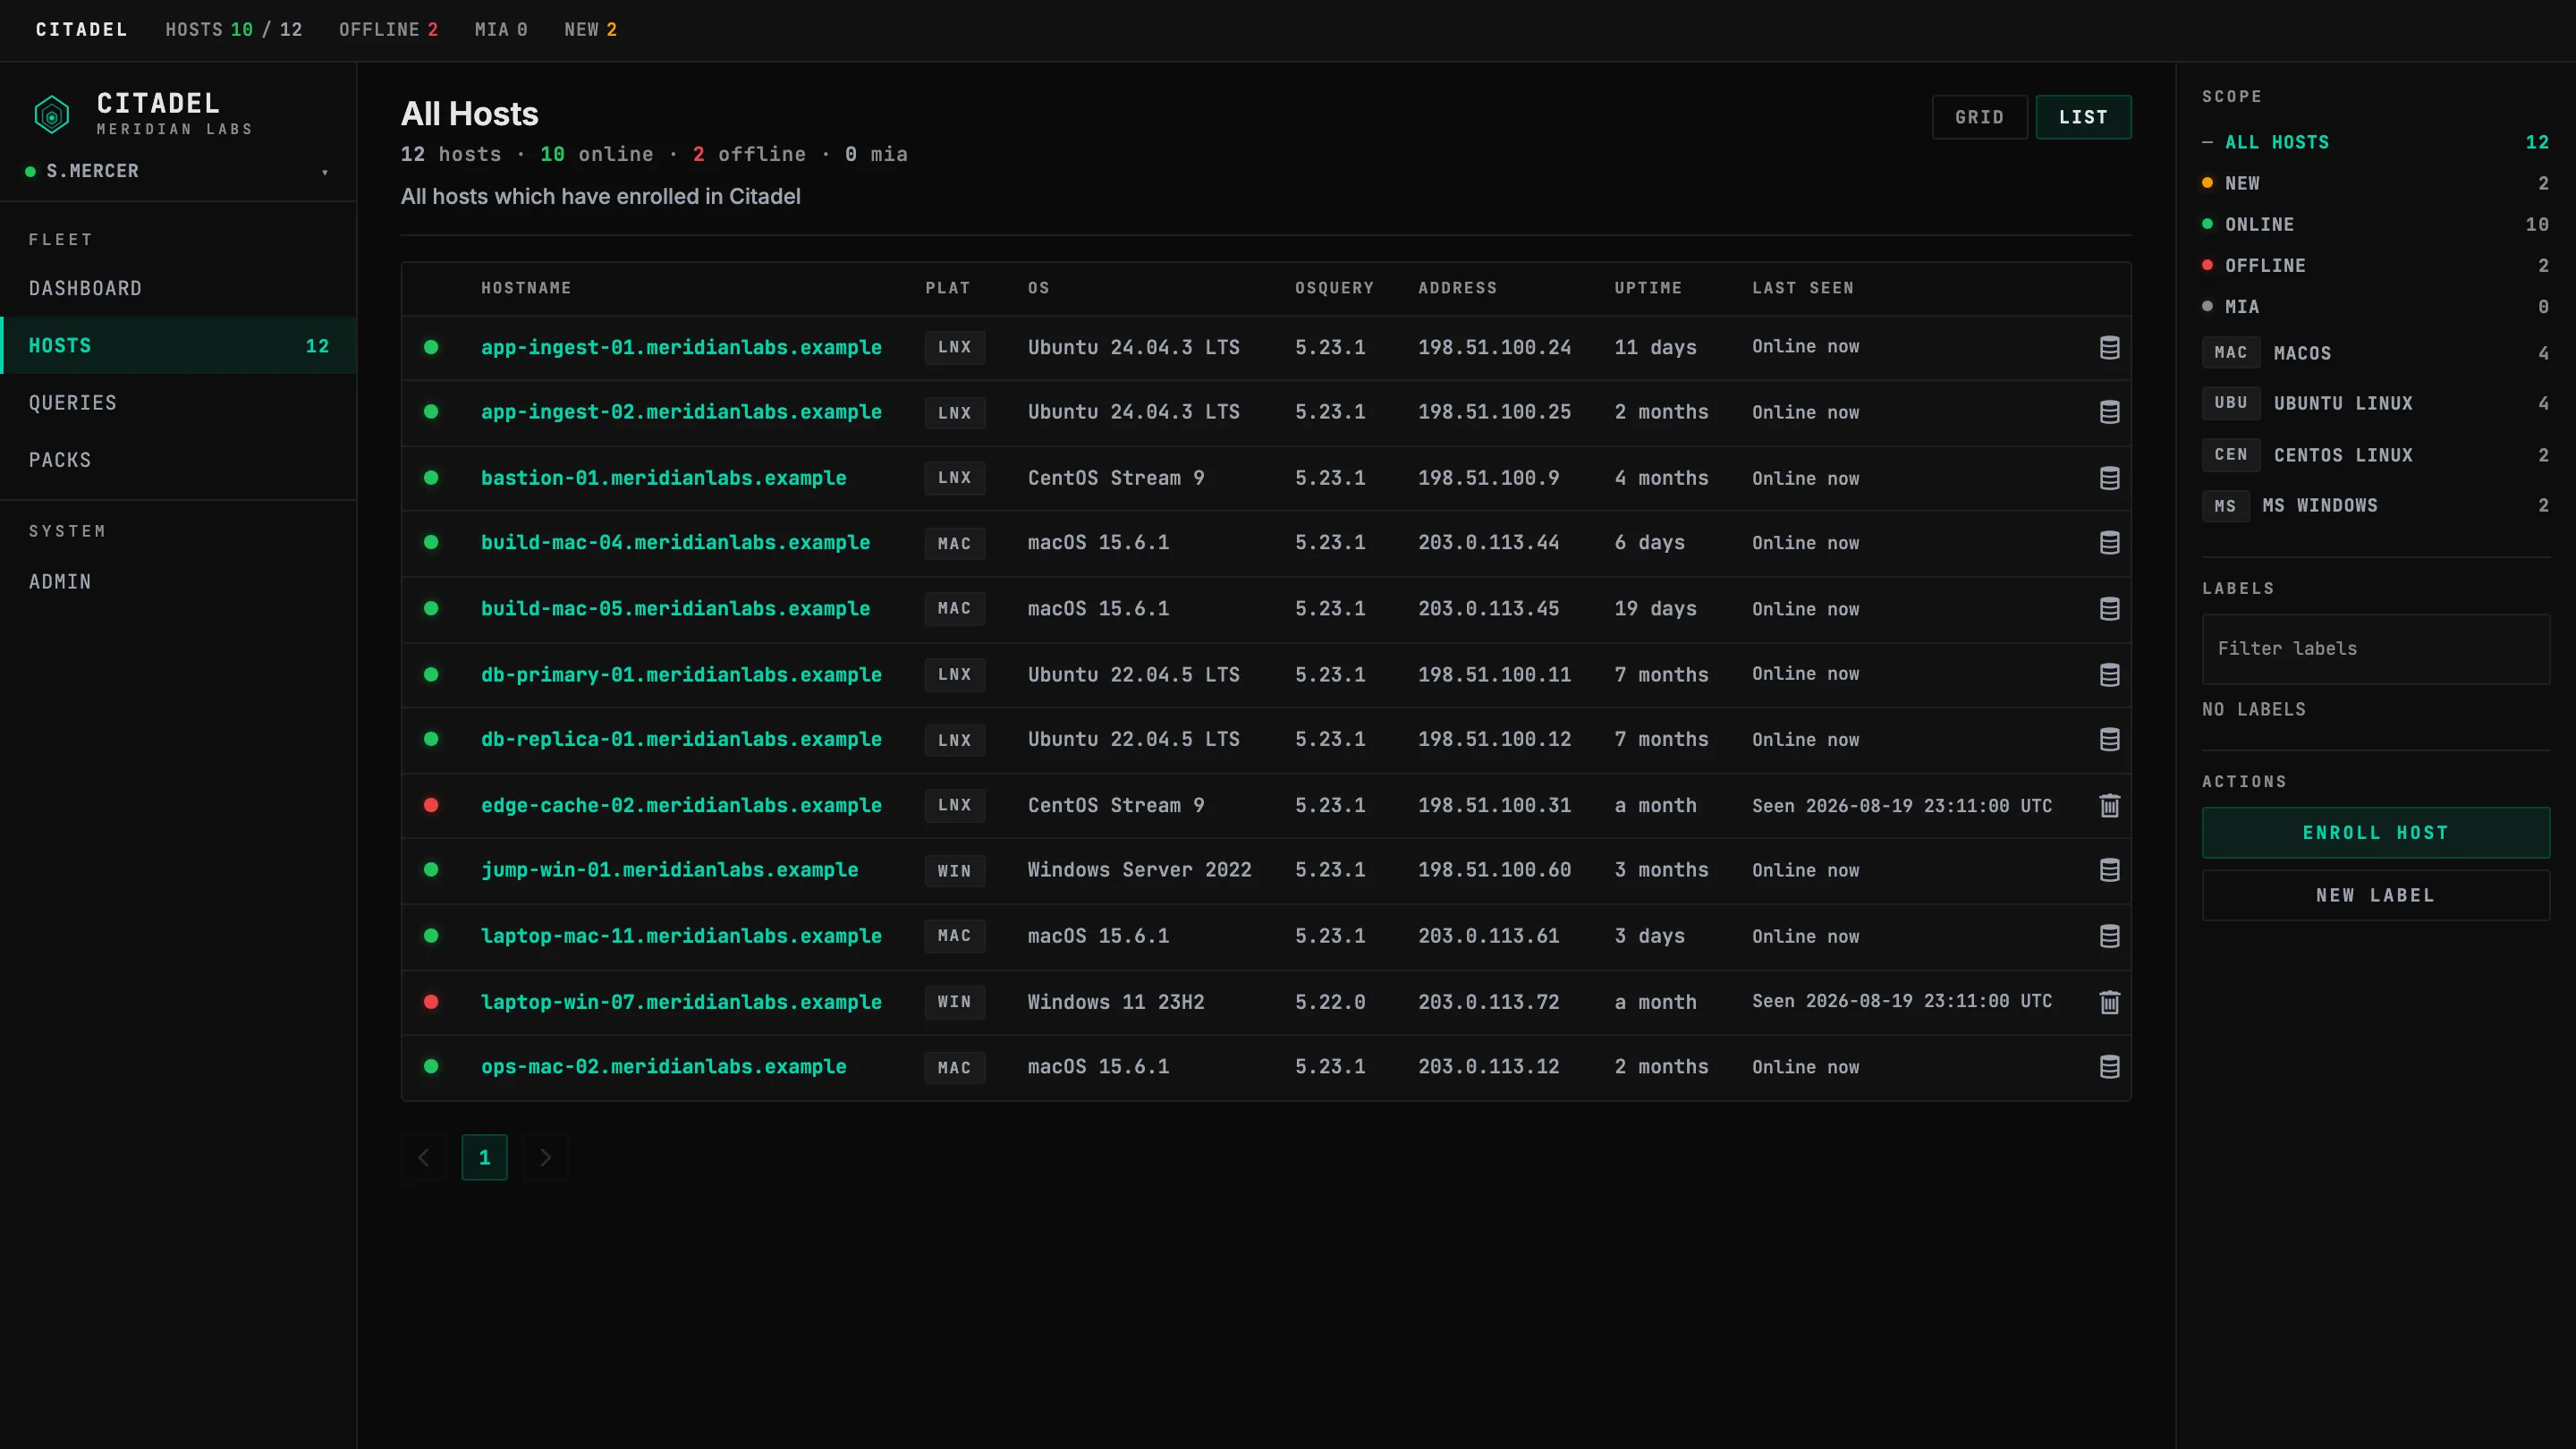Switch to Grid view
2576x1449 pixels.
coord(1979,117)
